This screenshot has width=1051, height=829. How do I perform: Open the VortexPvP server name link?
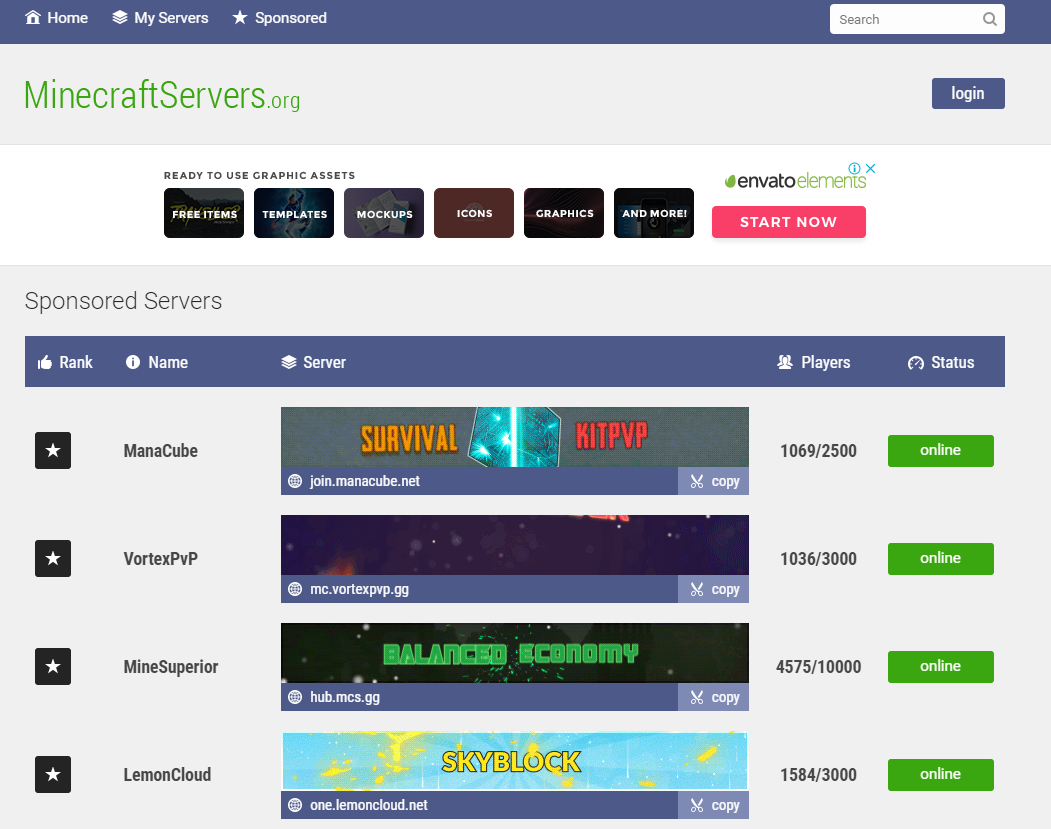coord(161,559)
